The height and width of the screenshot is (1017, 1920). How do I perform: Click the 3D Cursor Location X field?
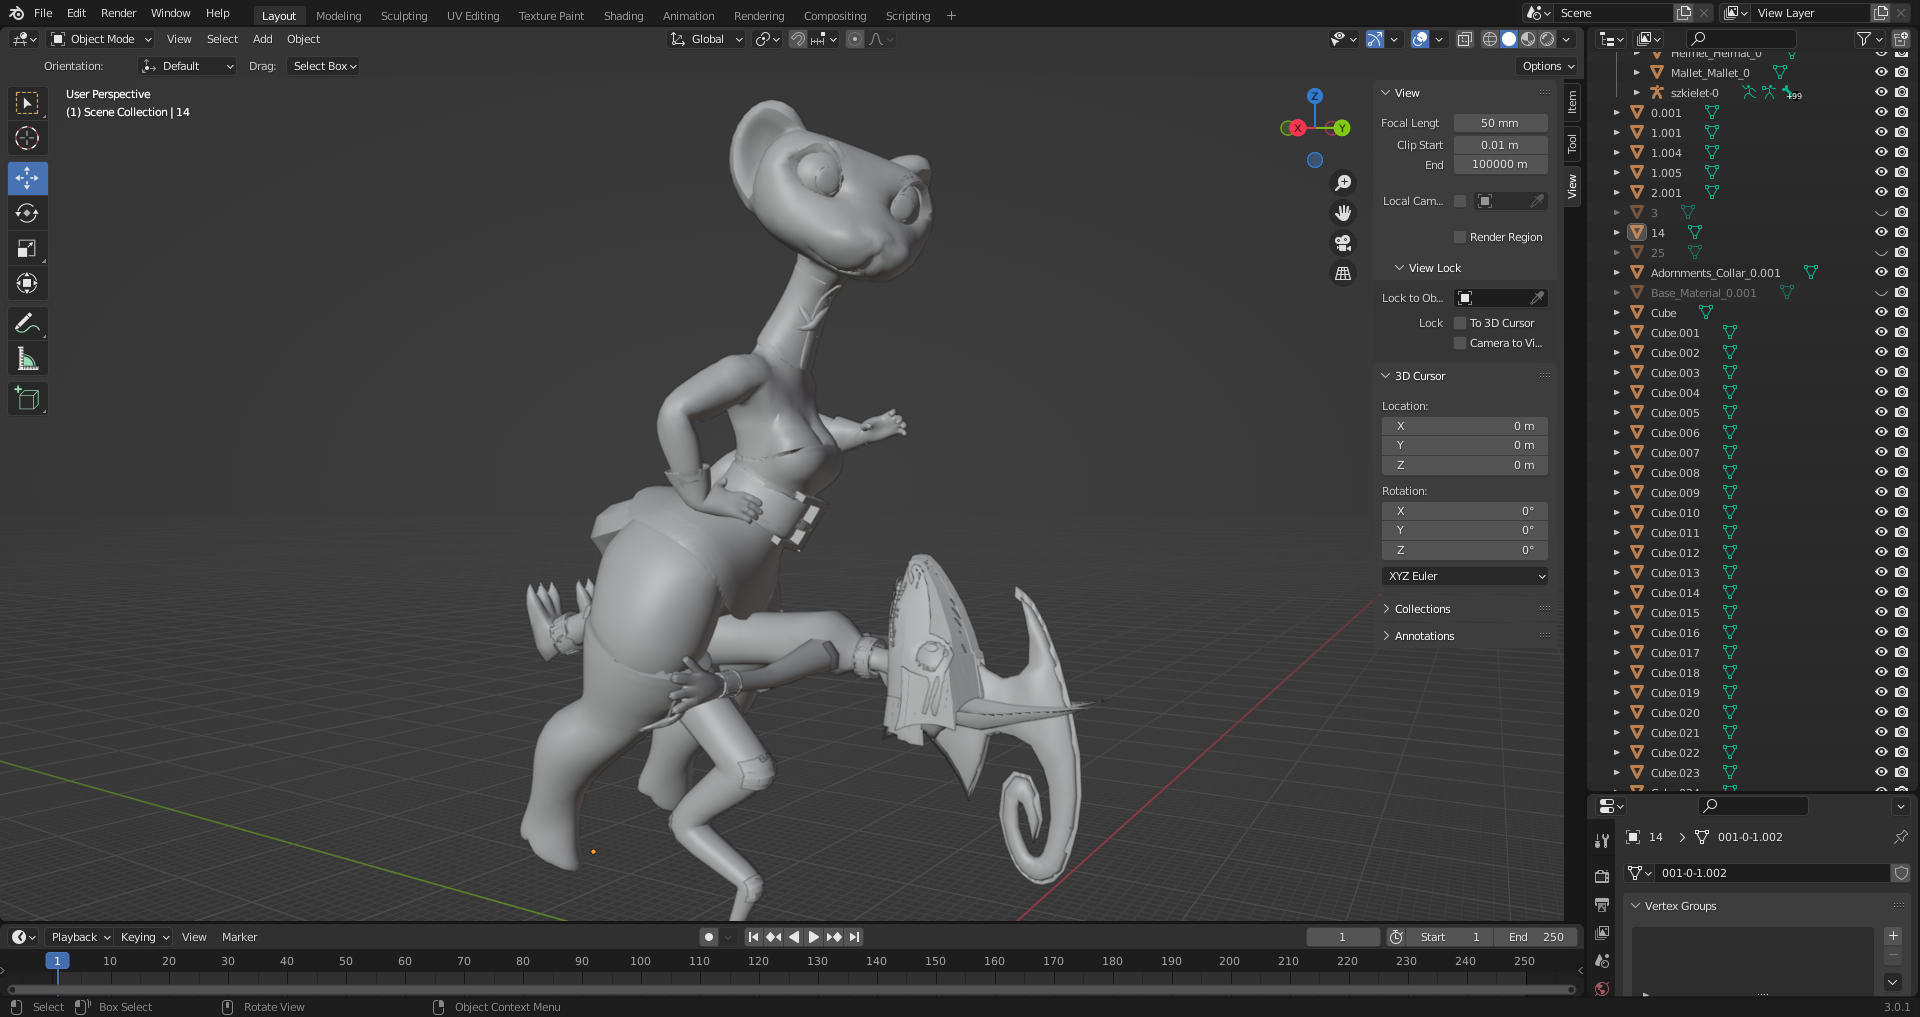click(x=1465, y=426)
